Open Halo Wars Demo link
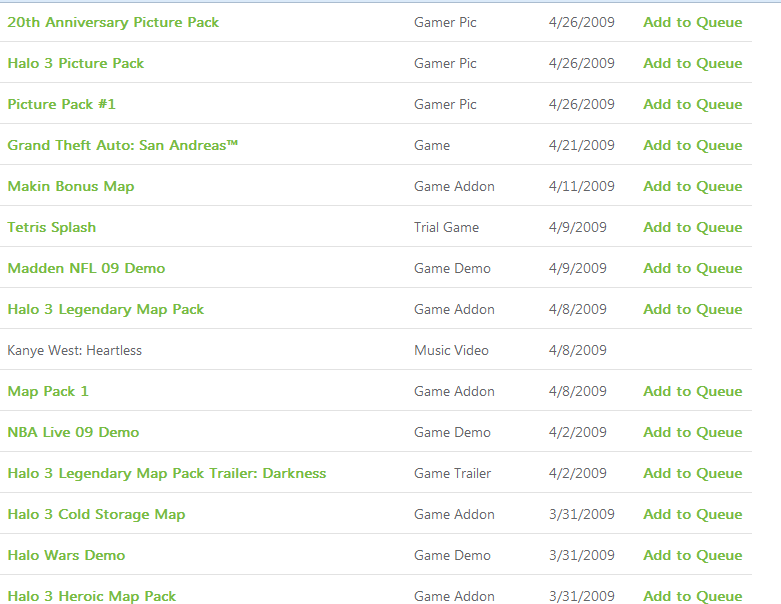The height and width of the screenshot is (604, 781). pyautogui.click(x=66, y=555)
